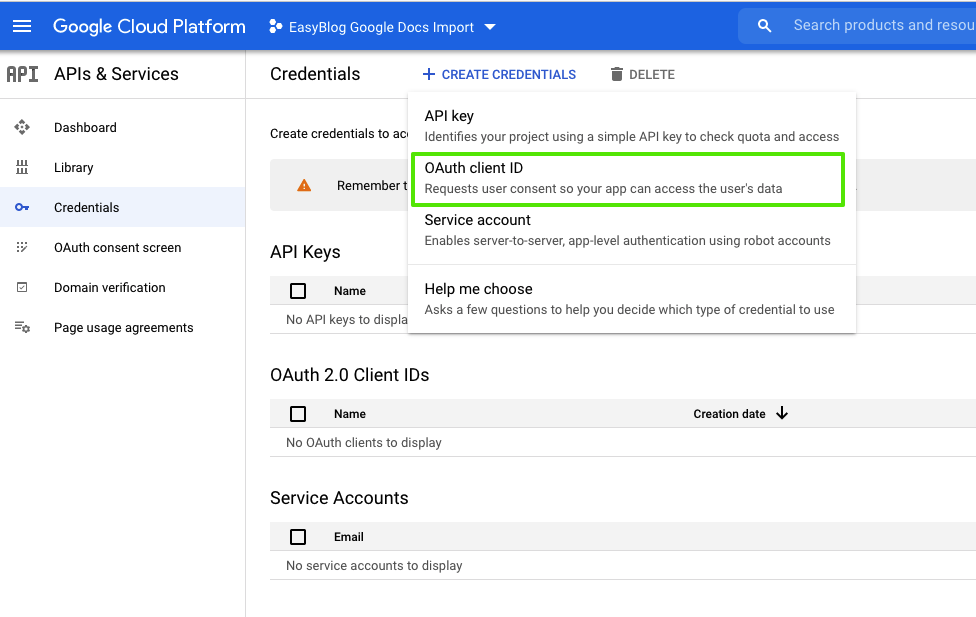Viewport: 976px width, 617px height.
Task: Click the Service Accounts heading
Action: (339, 498)
